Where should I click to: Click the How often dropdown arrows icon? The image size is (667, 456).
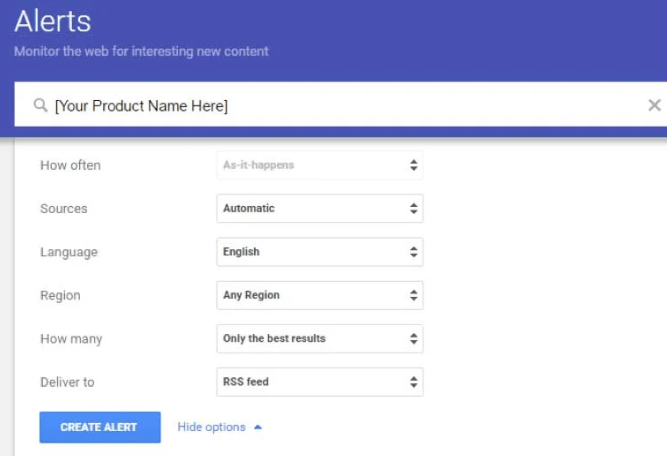click(x=413, y=165)
